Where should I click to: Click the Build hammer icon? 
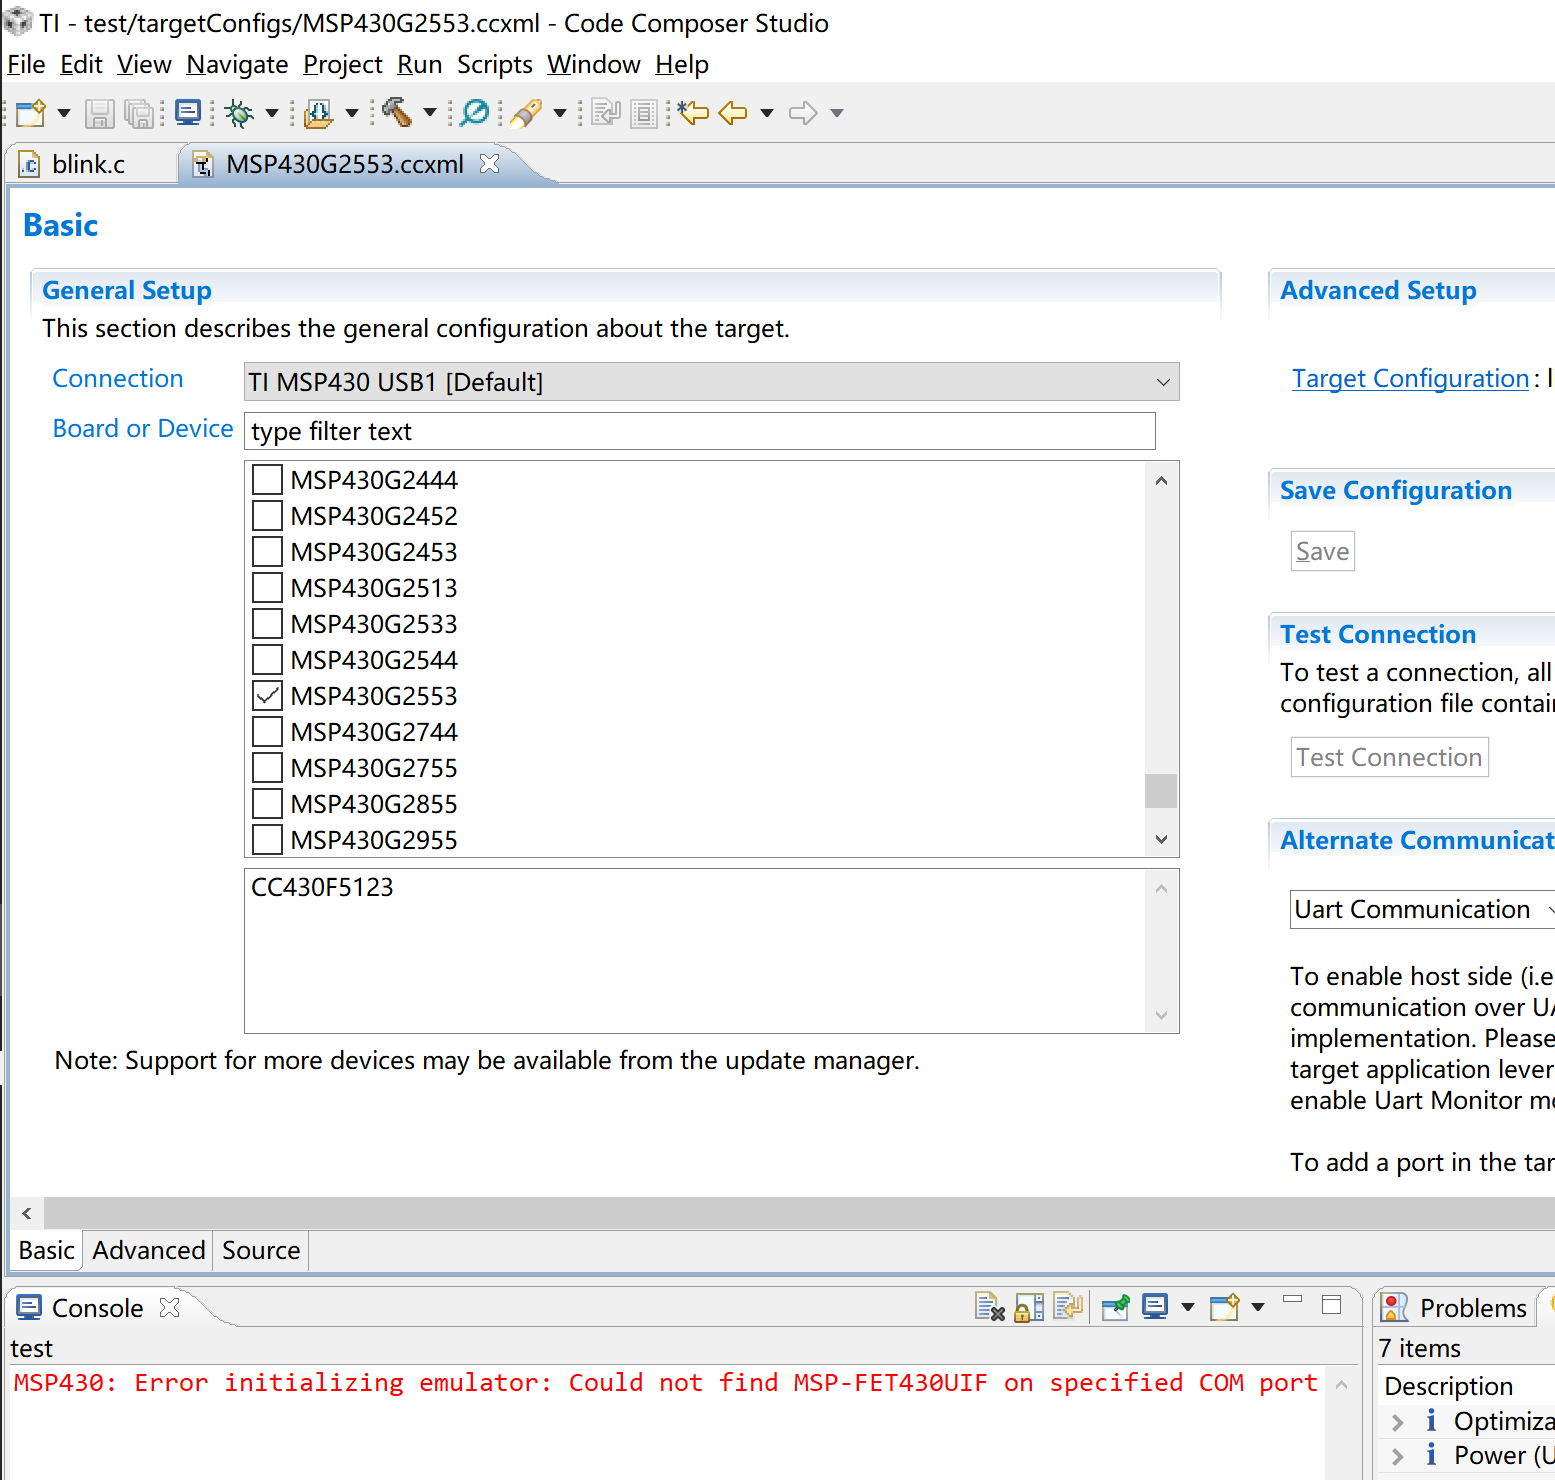pos(397,113)
